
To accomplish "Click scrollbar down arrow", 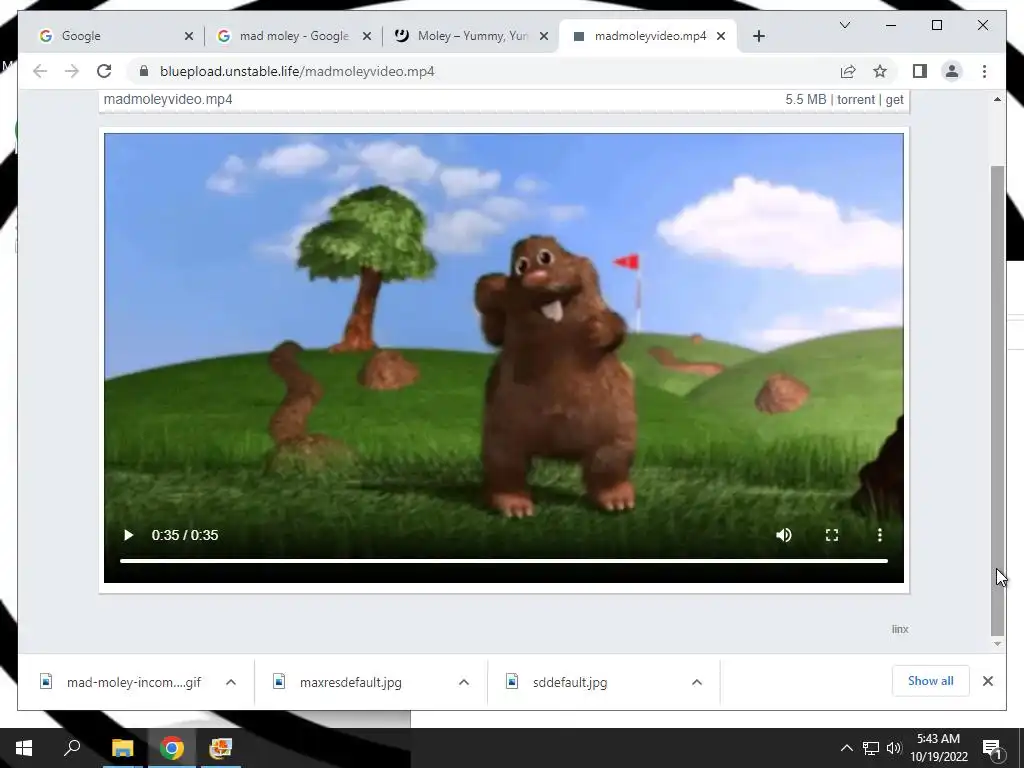I will (997, 644).
